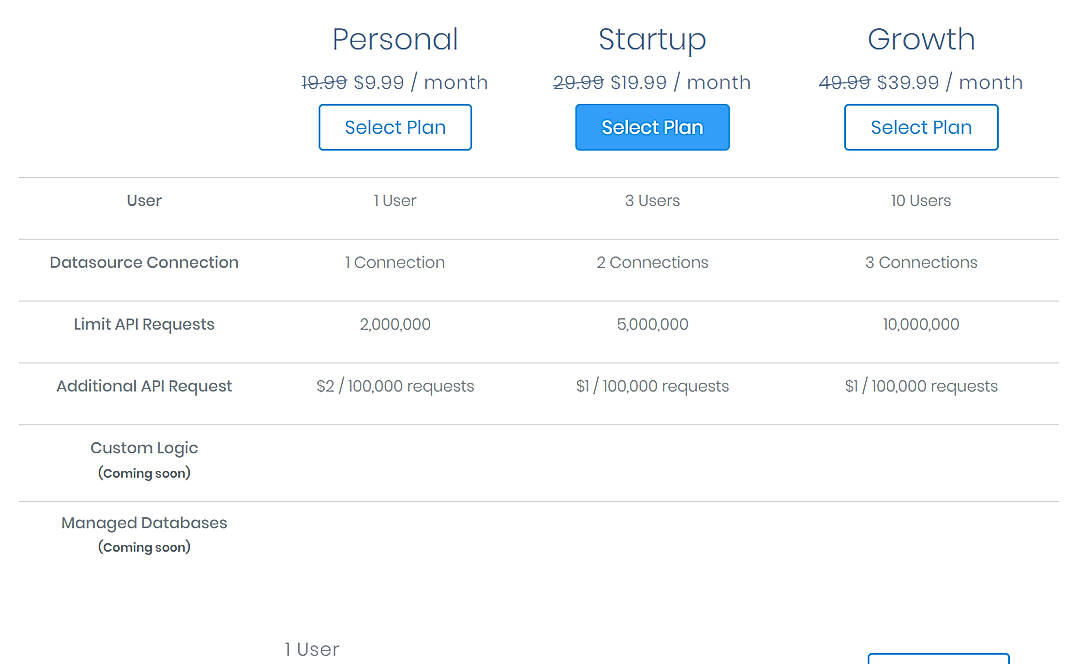Click the 10,000,000 API limit for Growth
The height and width of the screenshot is (664, 1070).
(x=920, y=324)
